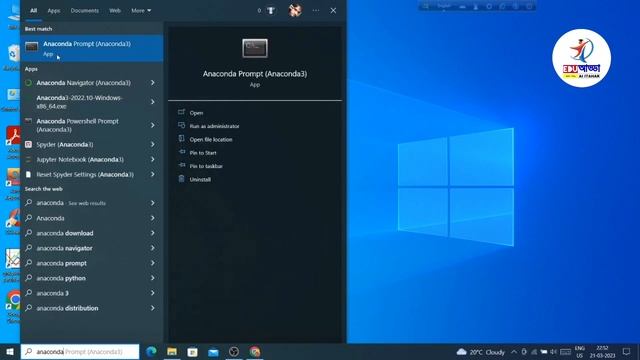
Task: Click Pin to taskbar action
Action: point(206,166)
